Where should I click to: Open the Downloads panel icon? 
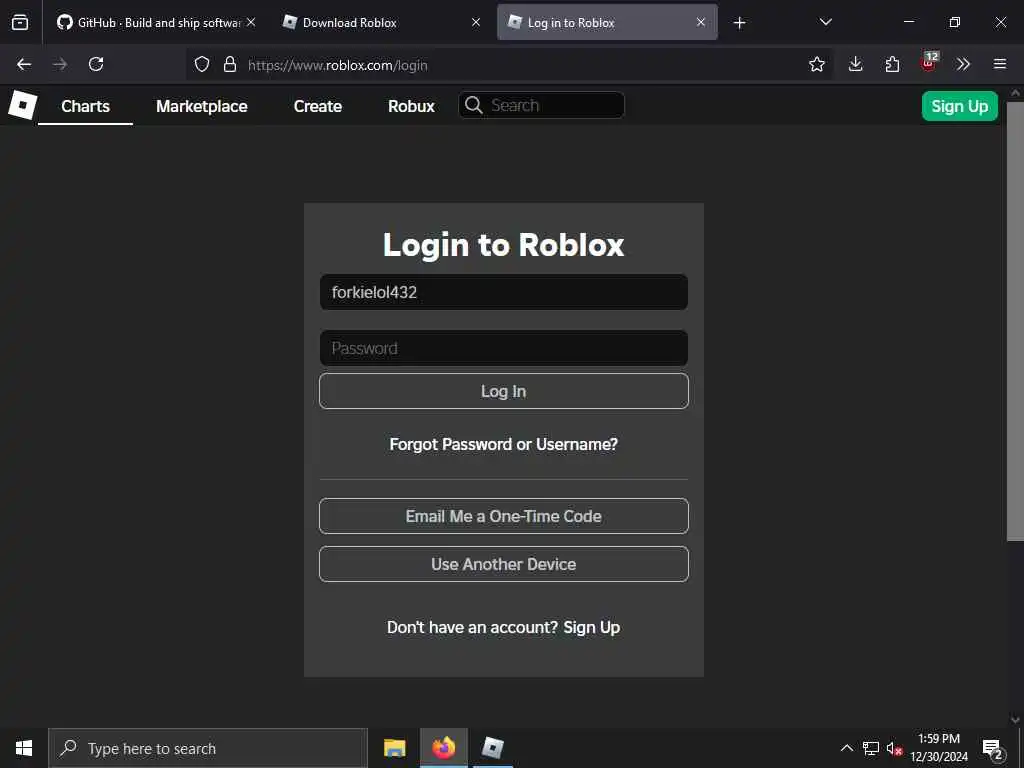(856, 64)
